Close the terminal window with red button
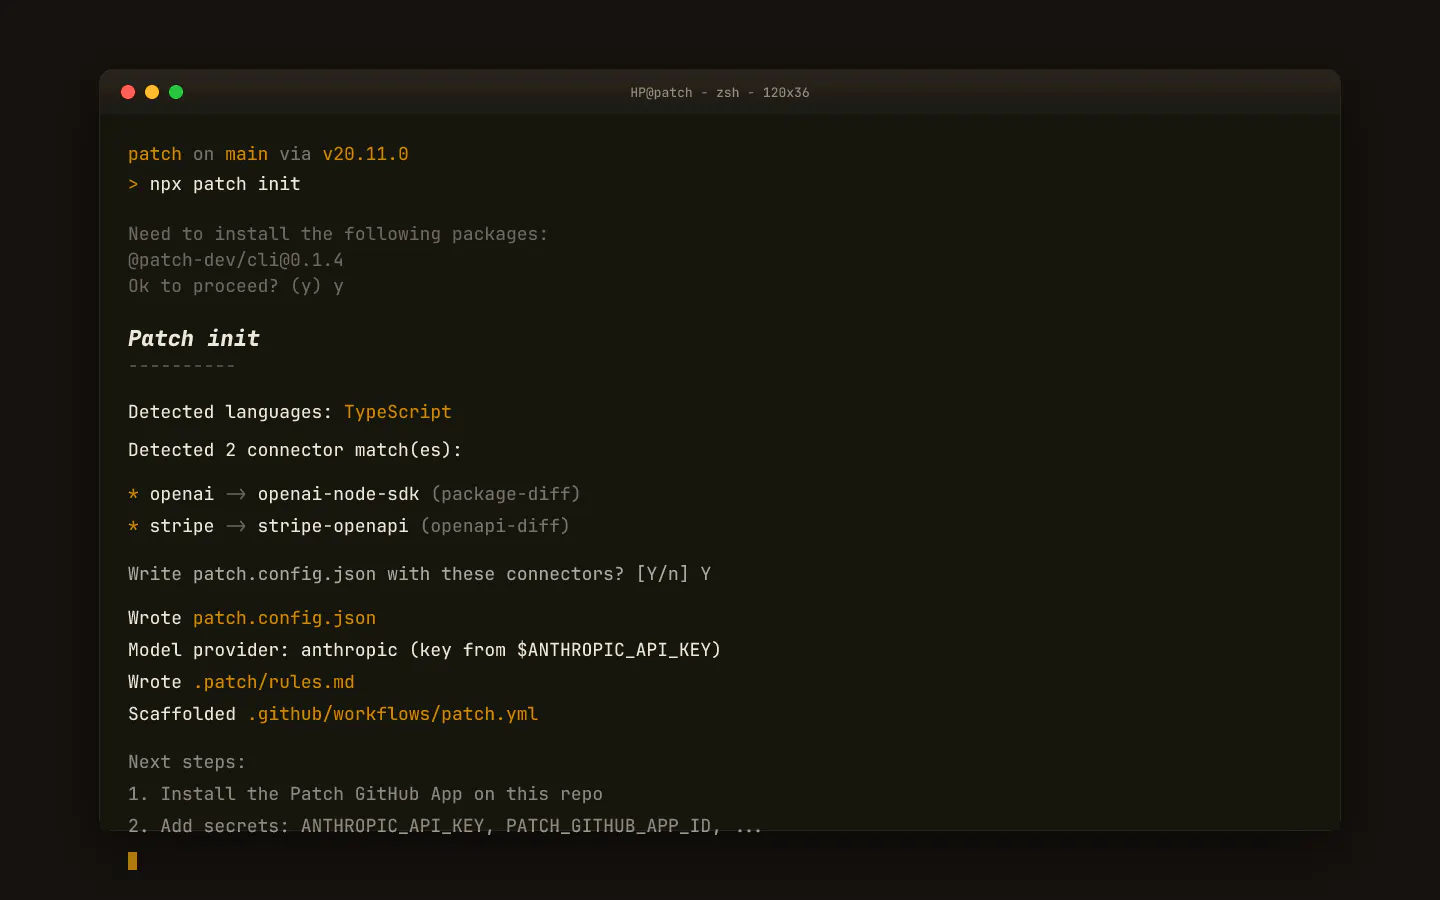Image resolution: width=1440 pixels, height=900 pixels. click(128, 92)
